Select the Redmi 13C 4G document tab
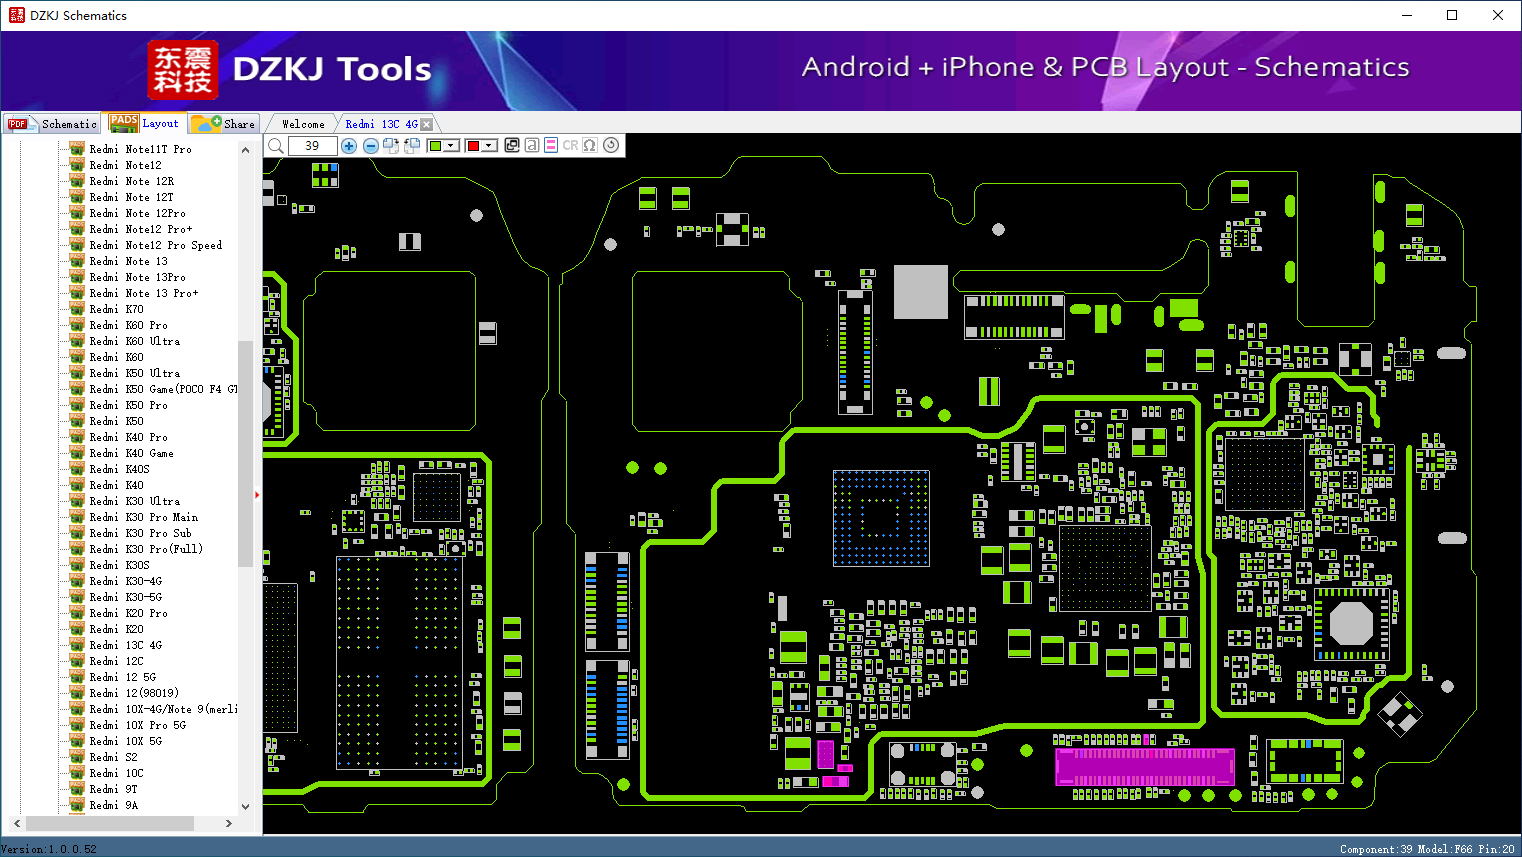 [381, 124]
